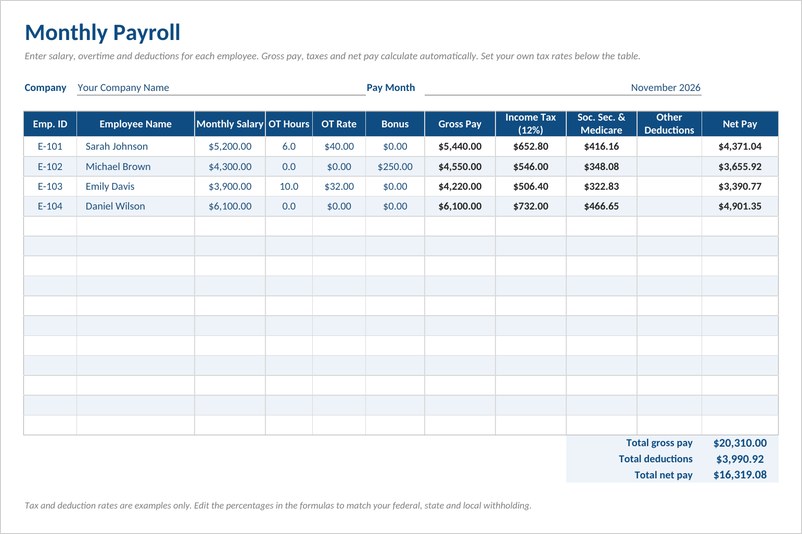Image resolution: width=802 pixels, height=534 pixels.
Task: Click the Pay Month label
Action: tap(391, 87)
